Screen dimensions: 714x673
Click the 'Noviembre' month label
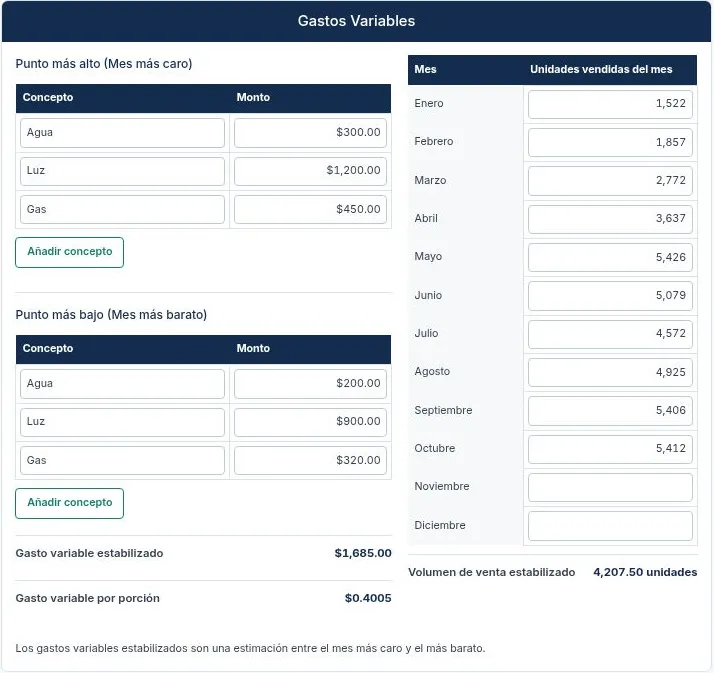coord(442,486)
